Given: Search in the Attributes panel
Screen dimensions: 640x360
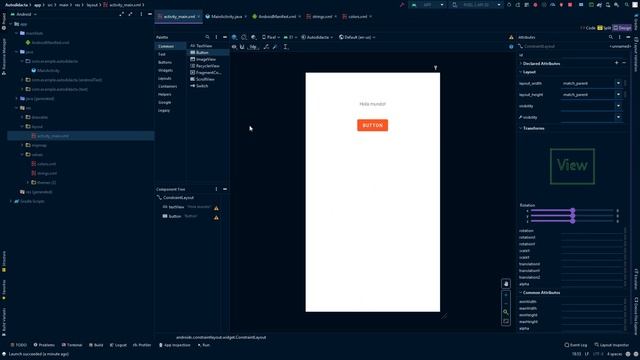Looking at the screenshot, I should [x=611, y=37].
